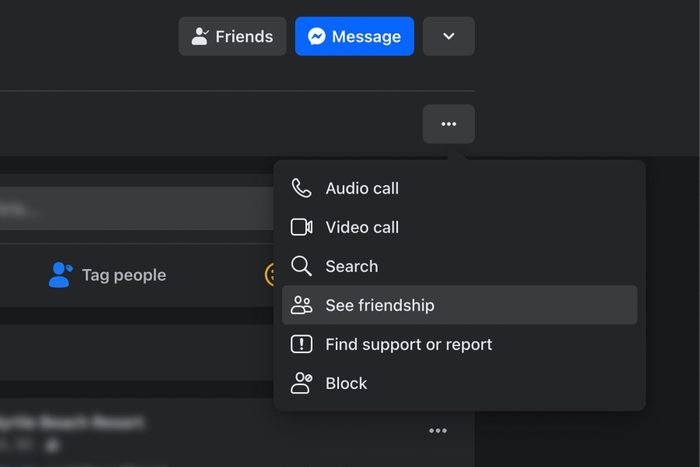Toggle the profile three-dots menu button
This screenshot has width=700, height=467.
pyautogui.click(x=448, y=124)
